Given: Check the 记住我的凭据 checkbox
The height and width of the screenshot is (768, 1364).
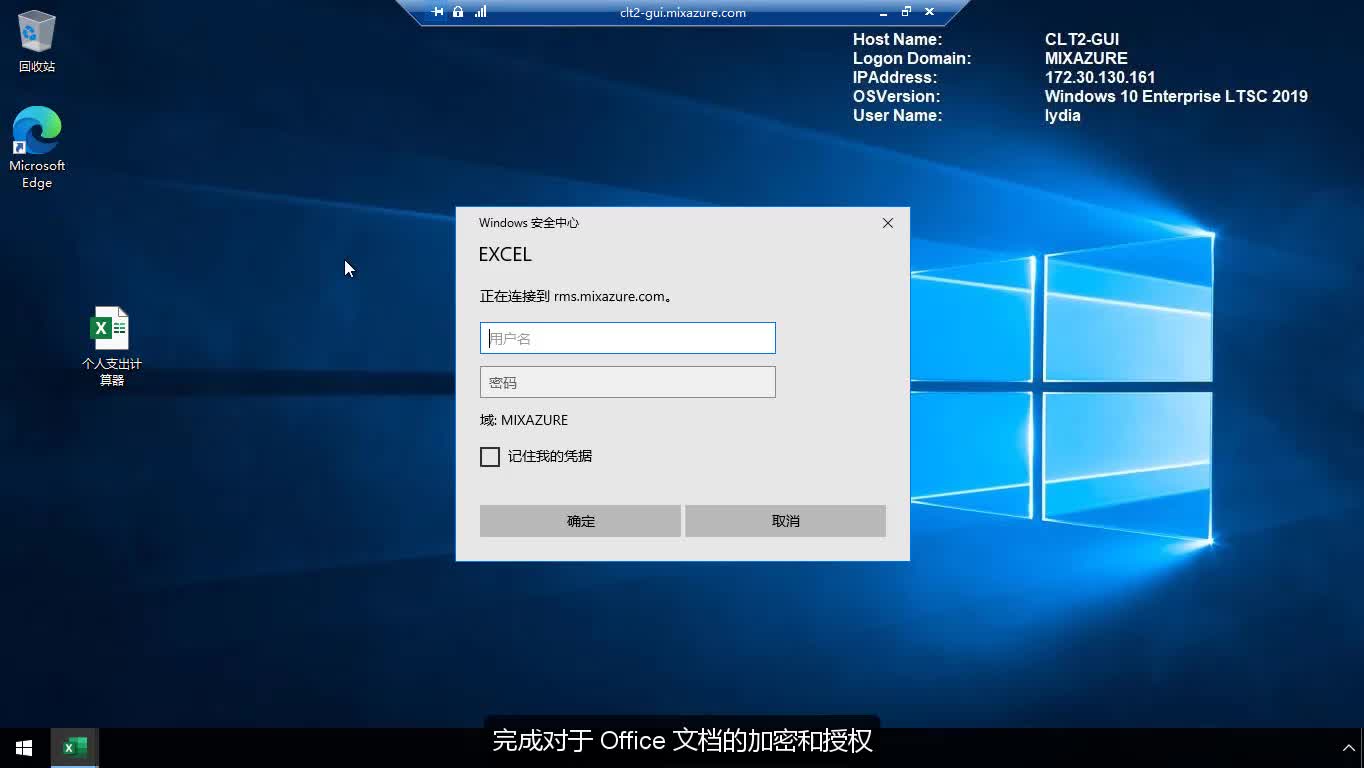Looking at the screenshot, I should tap(490, 457).
